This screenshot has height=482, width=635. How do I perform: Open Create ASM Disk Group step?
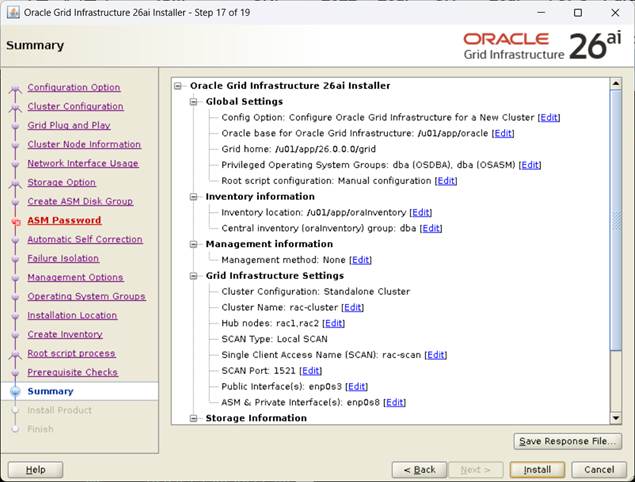80,202
